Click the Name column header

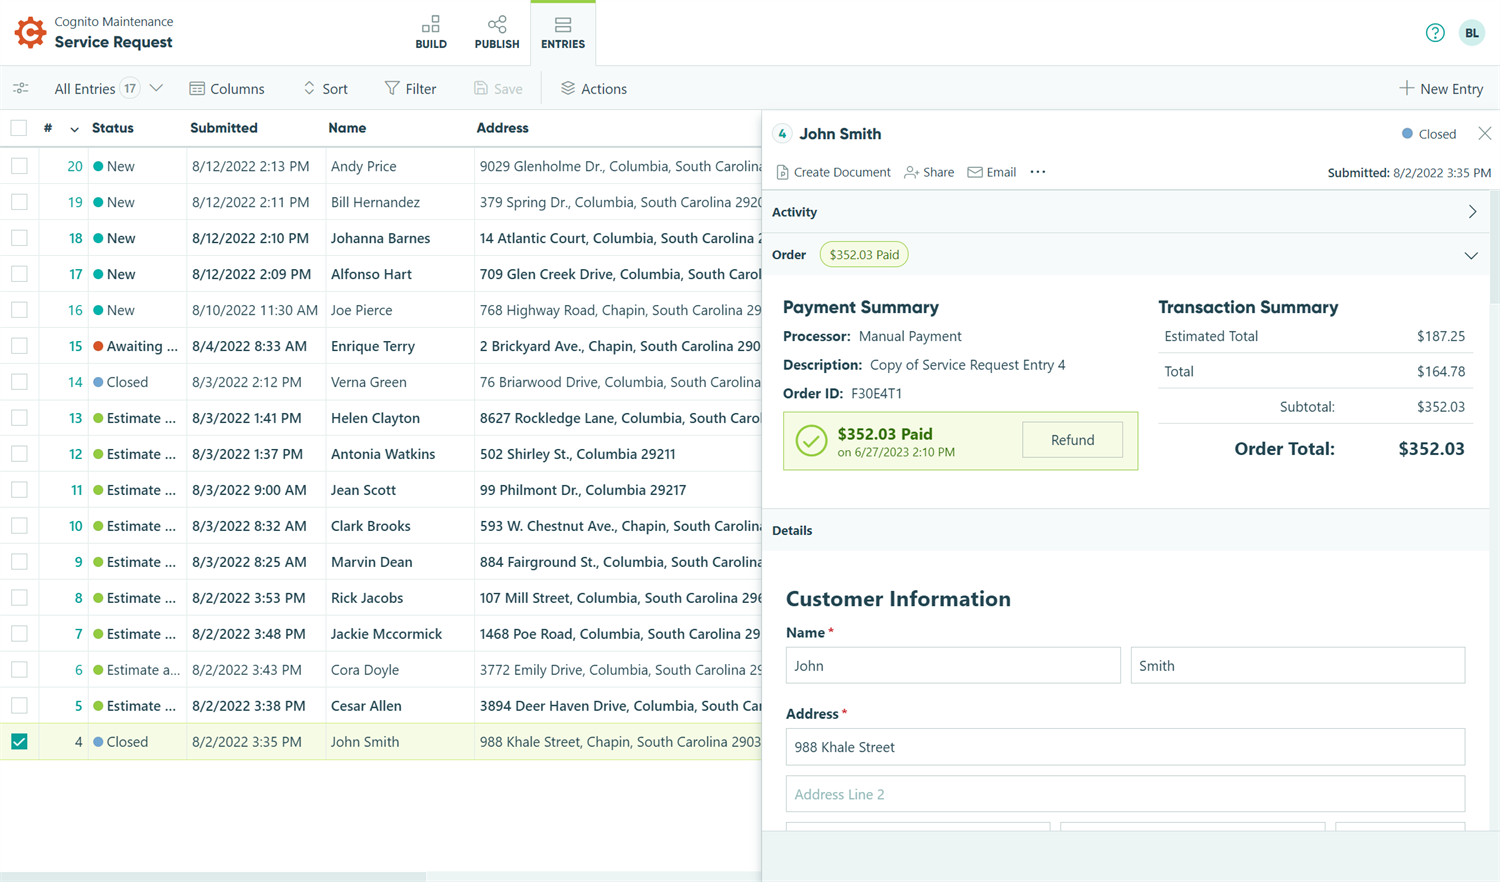(x=347, y=128)
